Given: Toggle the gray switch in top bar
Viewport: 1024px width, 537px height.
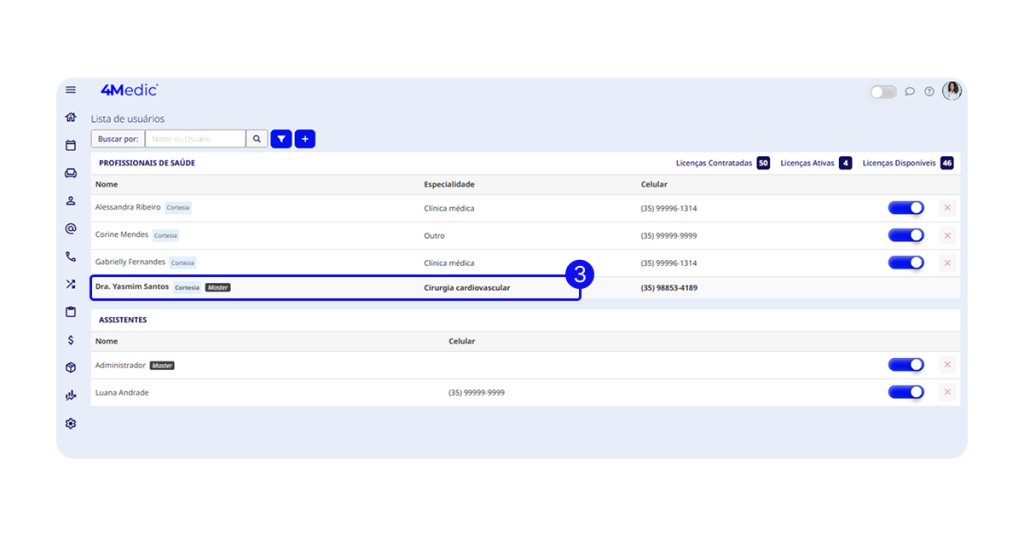Looking at the screenshot, I should pos(883,91).
